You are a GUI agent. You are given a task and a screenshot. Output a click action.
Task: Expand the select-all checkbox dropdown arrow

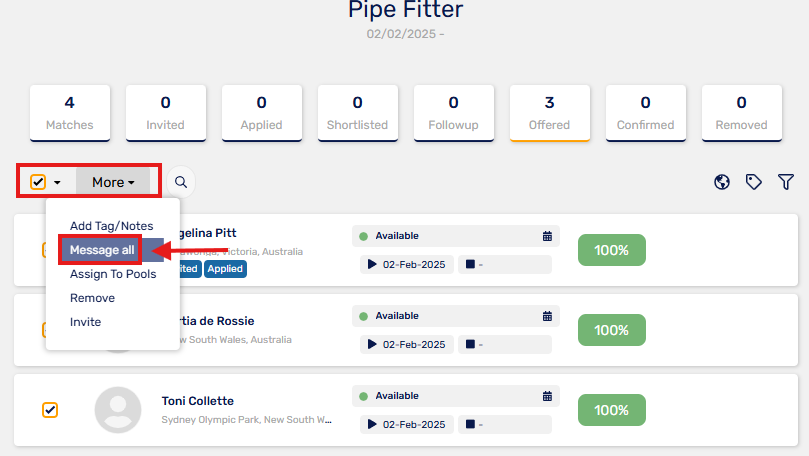click(57, 183)
